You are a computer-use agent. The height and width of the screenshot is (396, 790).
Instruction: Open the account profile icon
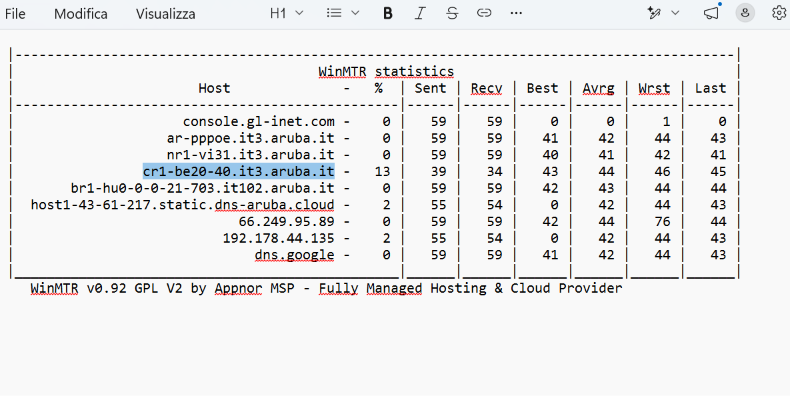tap(745, 13)
